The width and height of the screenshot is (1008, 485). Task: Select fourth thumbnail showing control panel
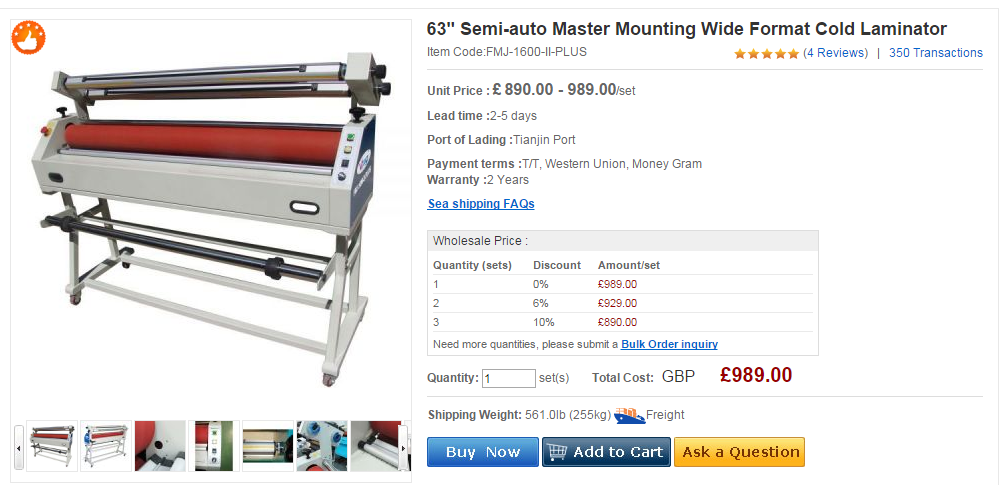tap(214, 446)
